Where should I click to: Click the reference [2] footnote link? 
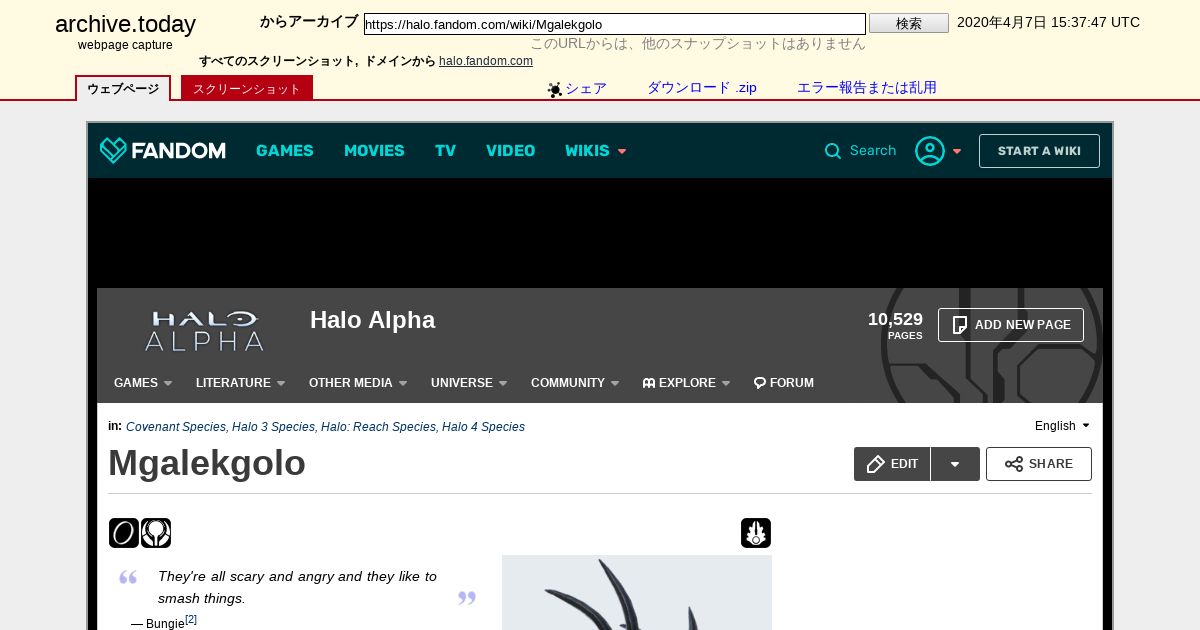tap(191, 620)
